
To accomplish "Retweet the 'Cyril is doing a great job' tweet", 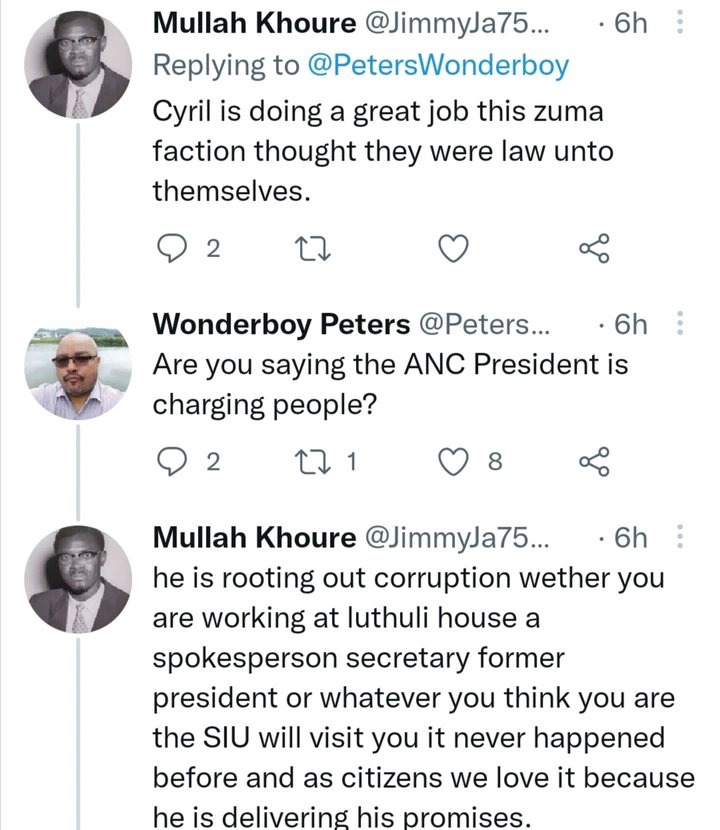I will point(313,248).
